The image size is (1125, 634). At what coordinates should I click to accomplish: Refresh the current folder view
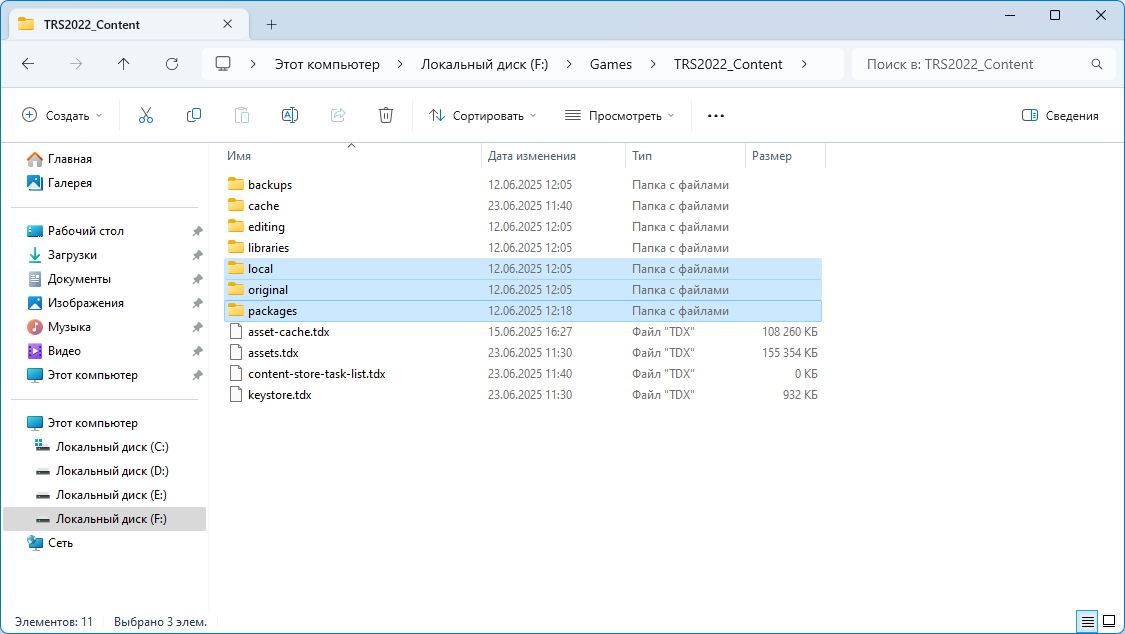pyautogui.click(x=171, y=64)
